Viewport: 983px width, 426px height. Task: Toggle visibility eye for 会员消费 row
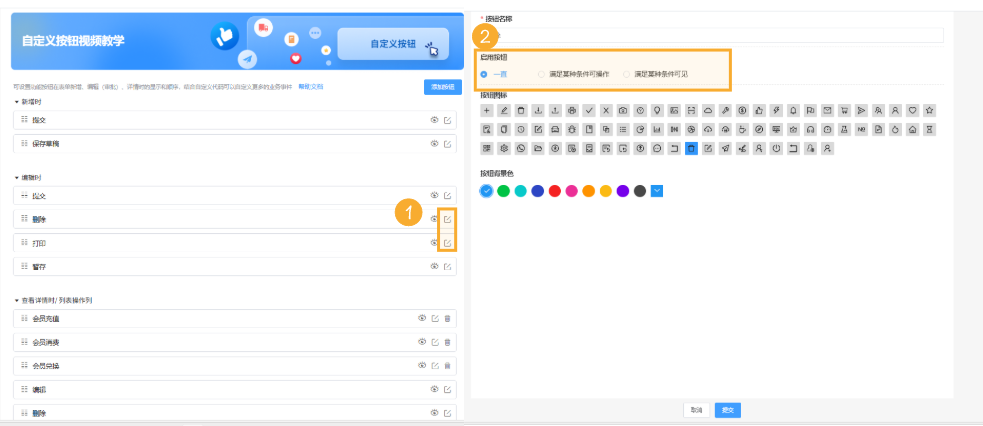(422, 342)
